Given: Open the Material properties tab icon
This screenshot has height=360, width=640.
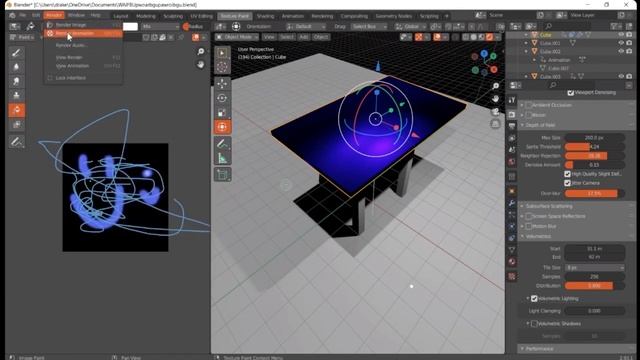Looking at the screenshot, I should (x=512, y=262).
